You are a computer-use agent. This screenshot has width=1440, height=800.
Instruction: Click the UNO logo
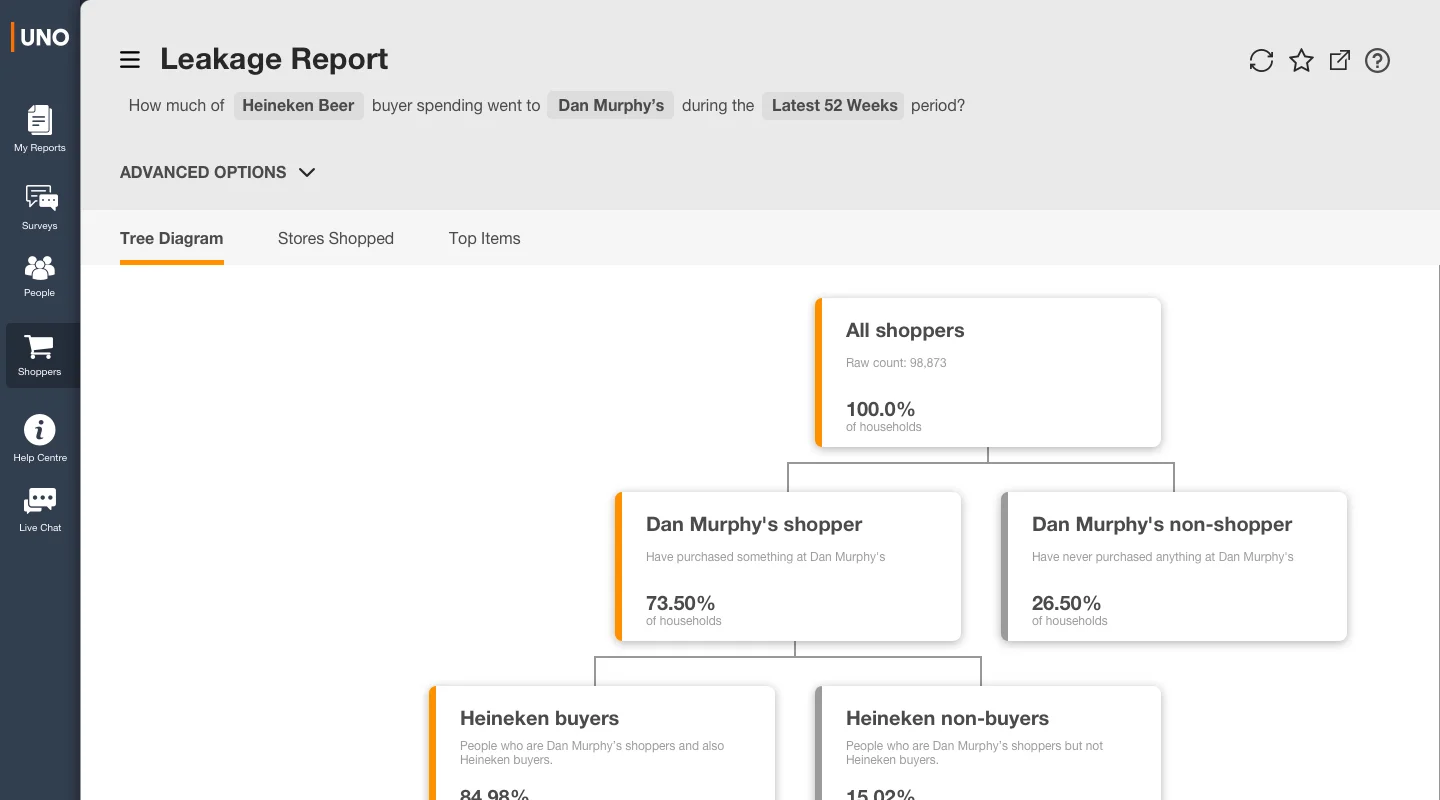[40, 37]
